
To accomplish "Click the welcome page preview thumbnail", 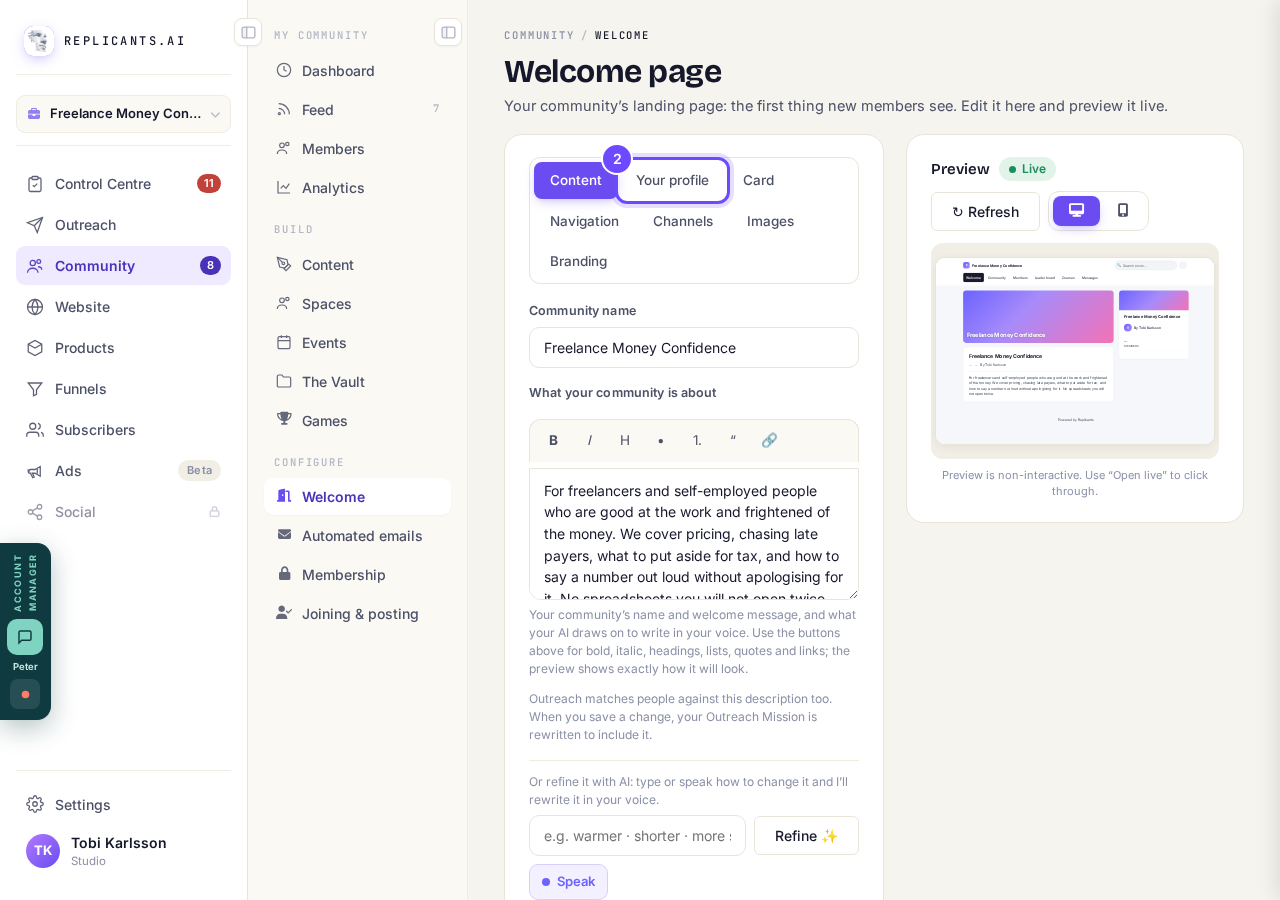I will pyautogui.click(x=1075, y=351).
